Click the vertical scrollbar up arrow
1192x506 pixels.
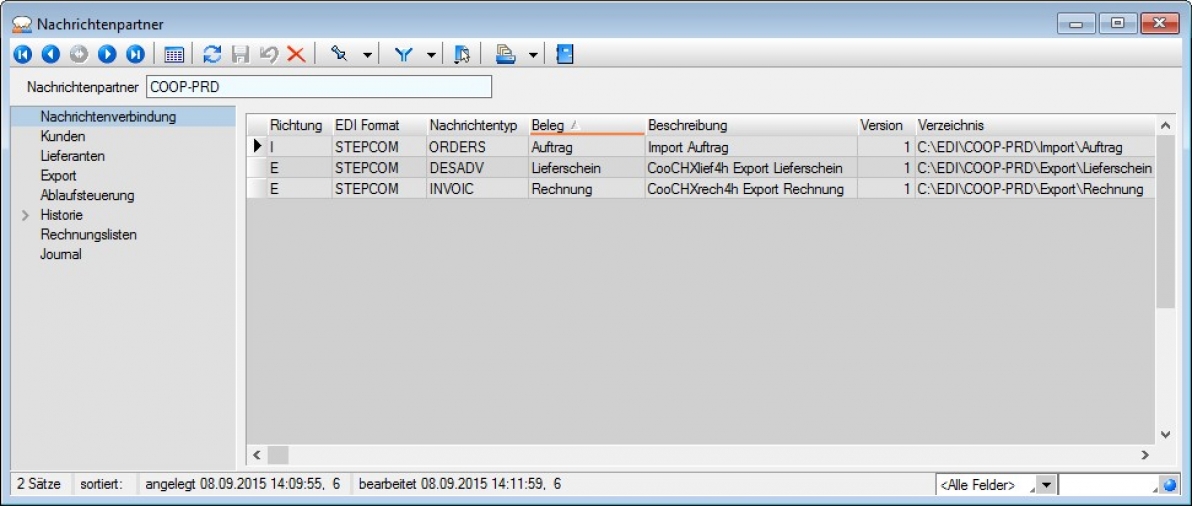[1165, 125]
